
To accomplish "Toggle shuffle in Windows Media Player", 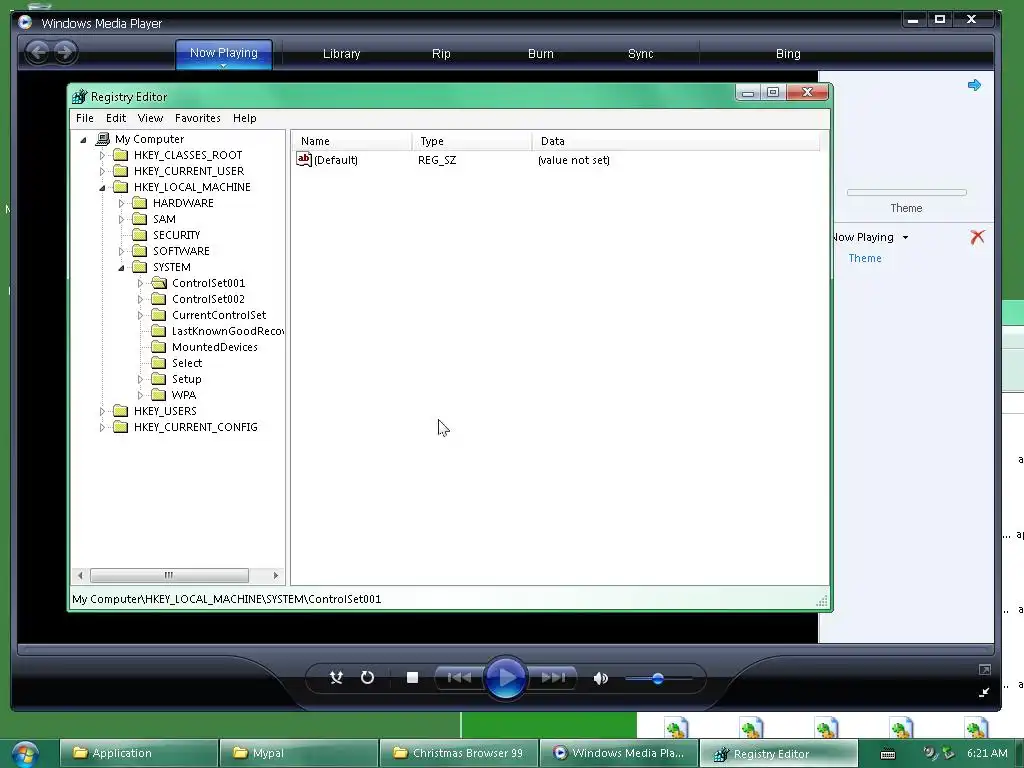I will [336, 678].
